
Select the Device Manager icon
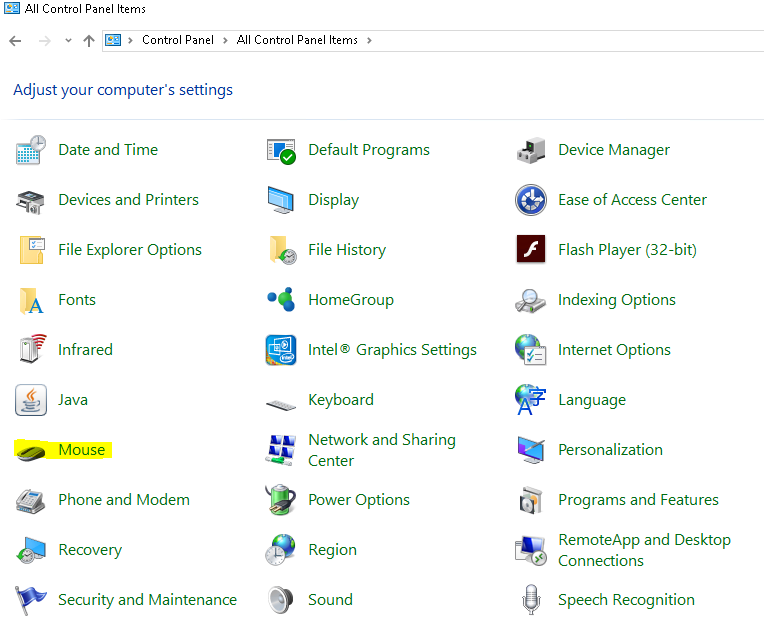530,150
